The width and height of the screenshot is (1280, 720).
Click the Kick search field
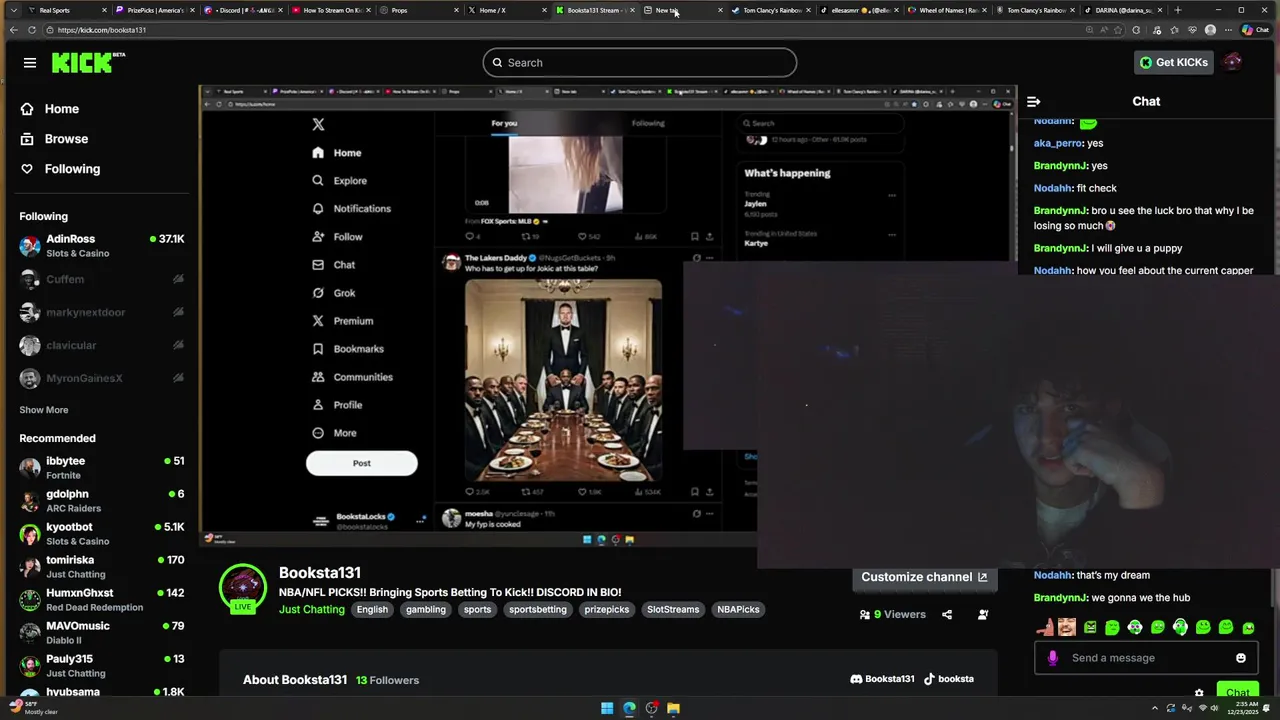click(640, 62)
